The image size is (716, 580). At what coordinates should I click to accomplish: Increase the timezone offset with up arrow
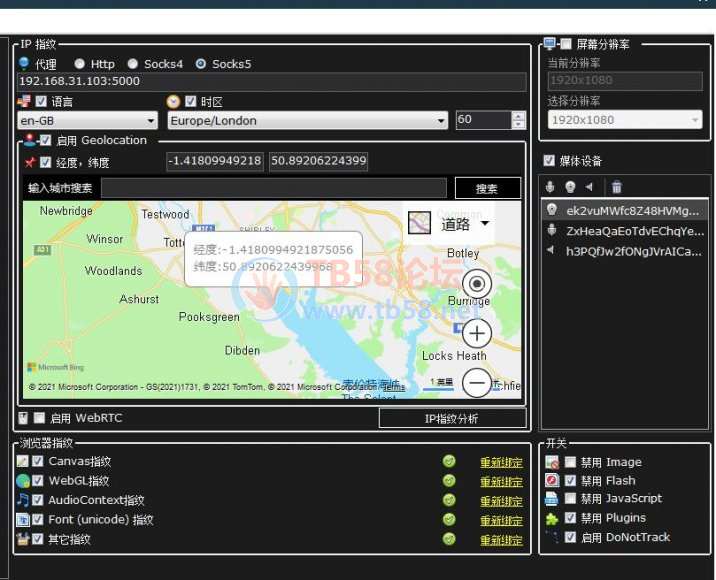coord(518,116)
